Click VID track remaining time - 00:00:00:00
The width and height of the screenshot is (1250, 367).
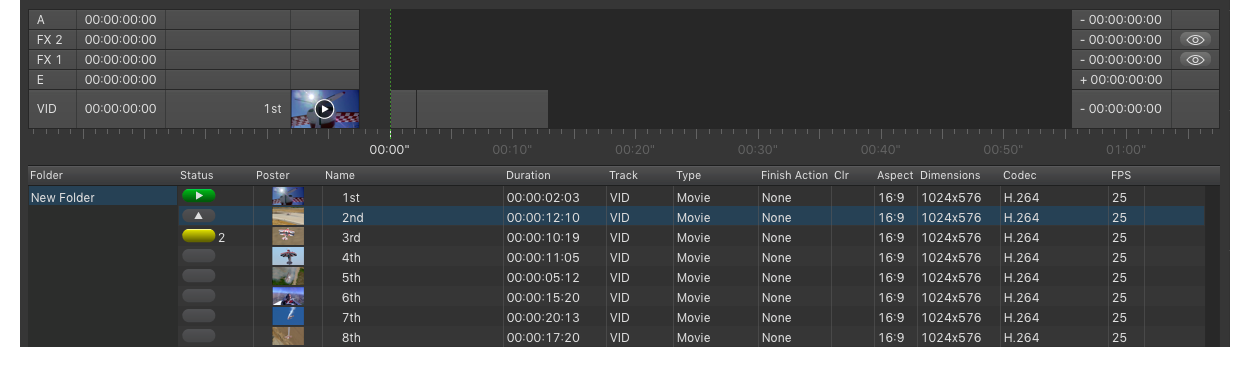click(1121, 109)
